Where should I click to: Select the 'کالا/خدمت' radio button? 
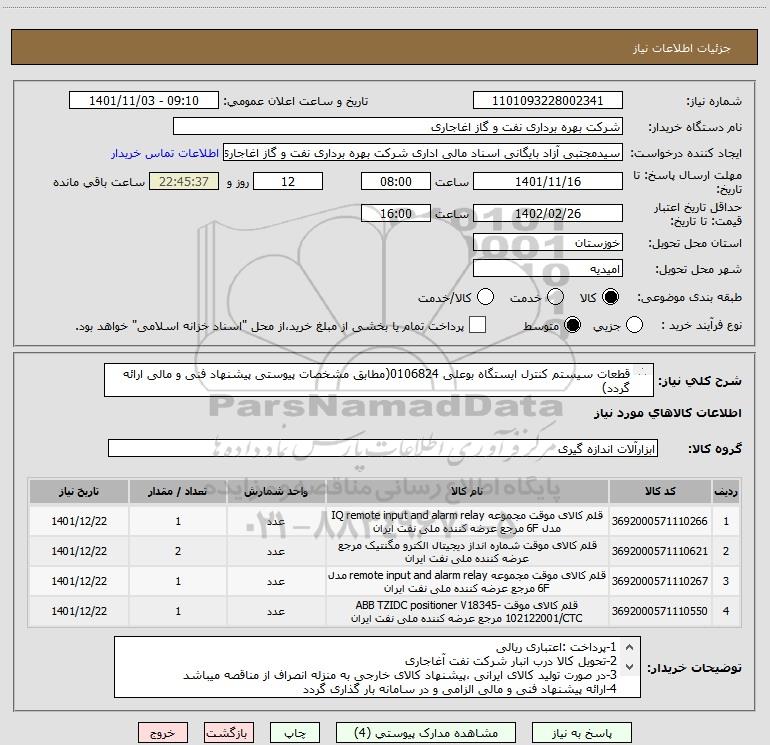pos(485,297)
